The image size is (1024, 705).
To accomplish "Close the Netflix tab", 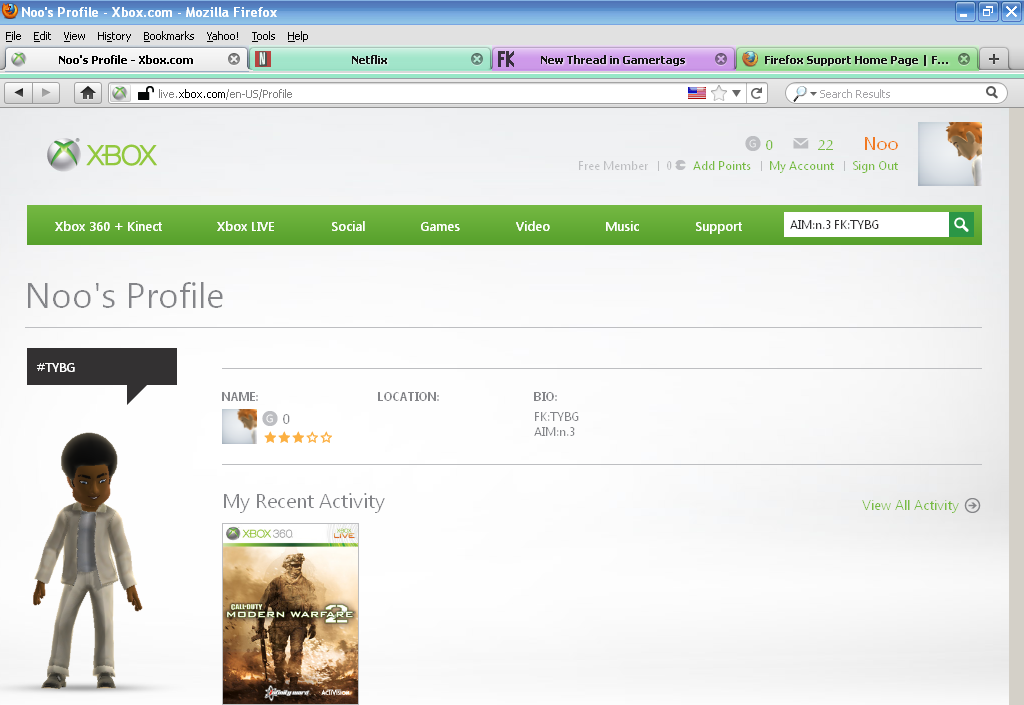I will click(x=477, y=59).
